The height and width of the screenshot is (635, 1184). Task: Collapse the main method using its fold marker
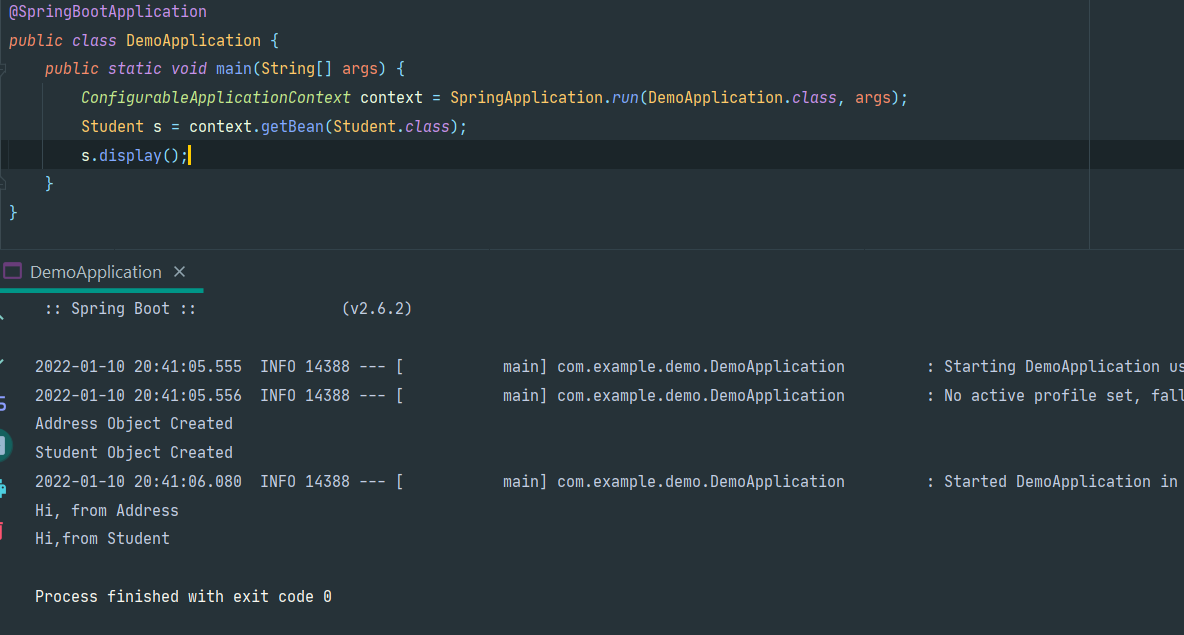click(x=3, y=69)
